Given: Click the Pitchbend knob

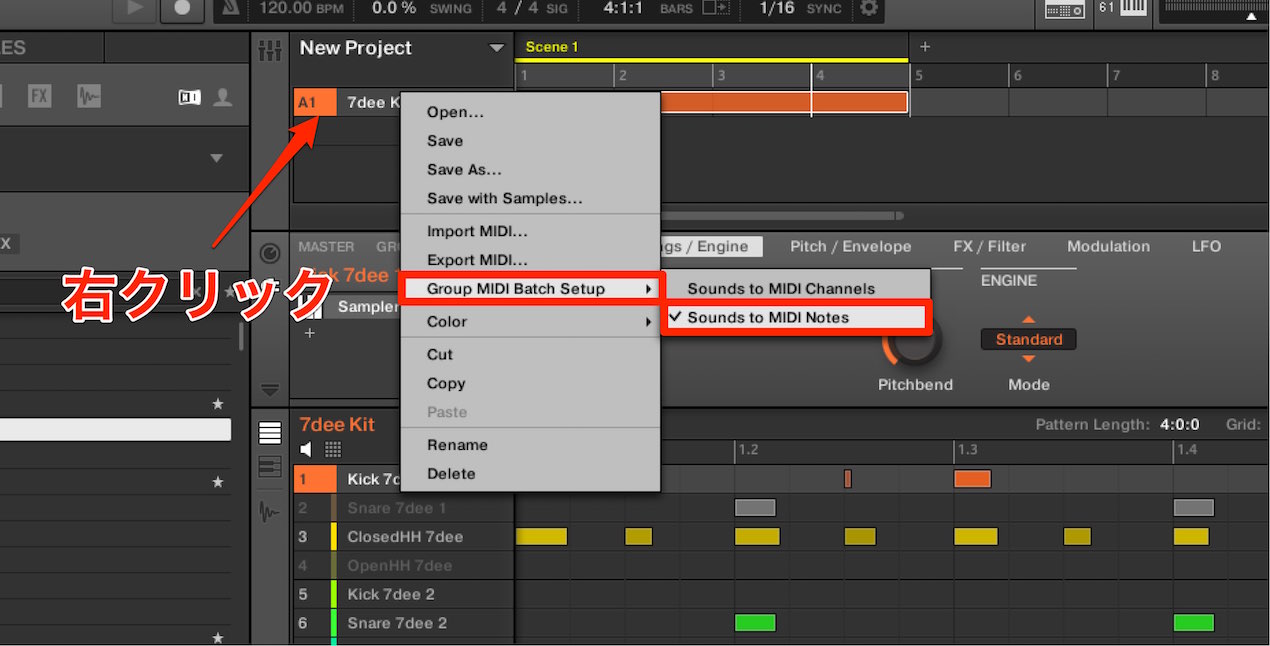Looking at the screenshot, I should pos(913,338).
